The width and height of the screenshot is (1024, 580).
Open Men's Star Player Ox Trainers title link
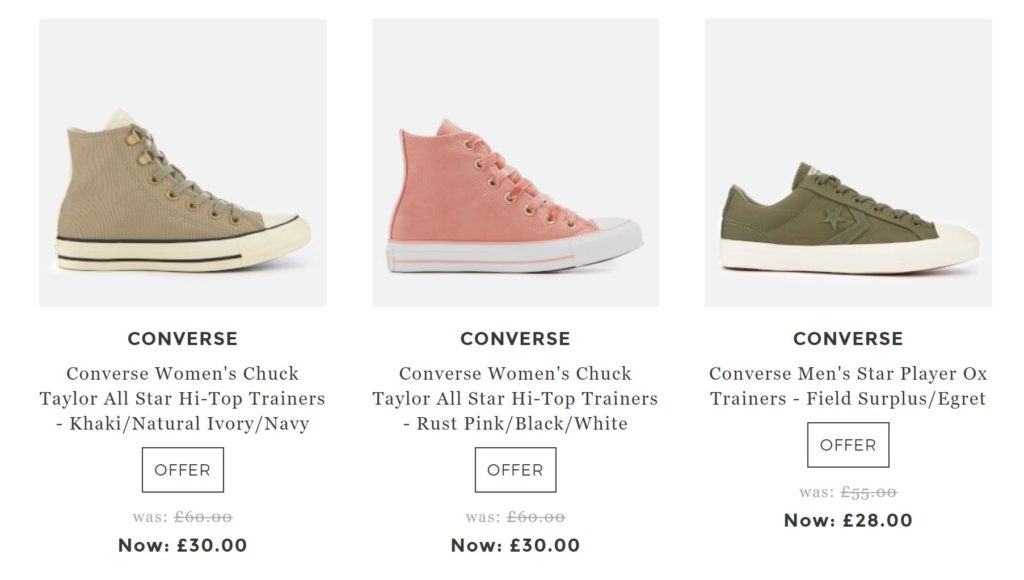coord(848,386)
